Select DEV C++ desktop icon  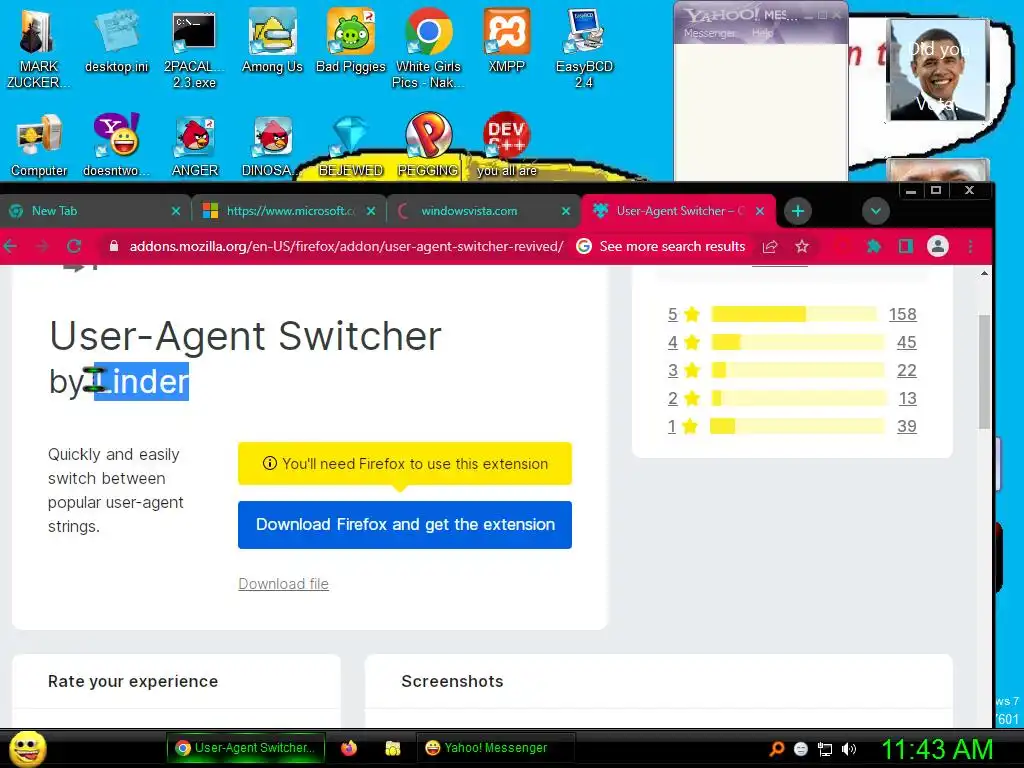[x=507, y=145]
